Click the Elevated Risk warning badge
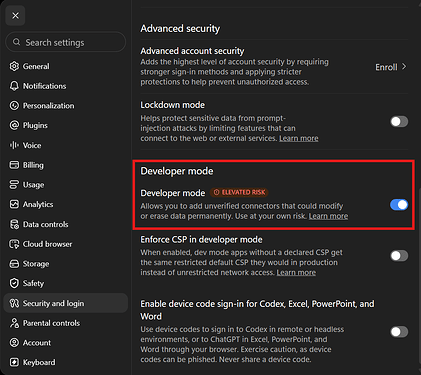The image size is (421, 375). pos(239,192)
